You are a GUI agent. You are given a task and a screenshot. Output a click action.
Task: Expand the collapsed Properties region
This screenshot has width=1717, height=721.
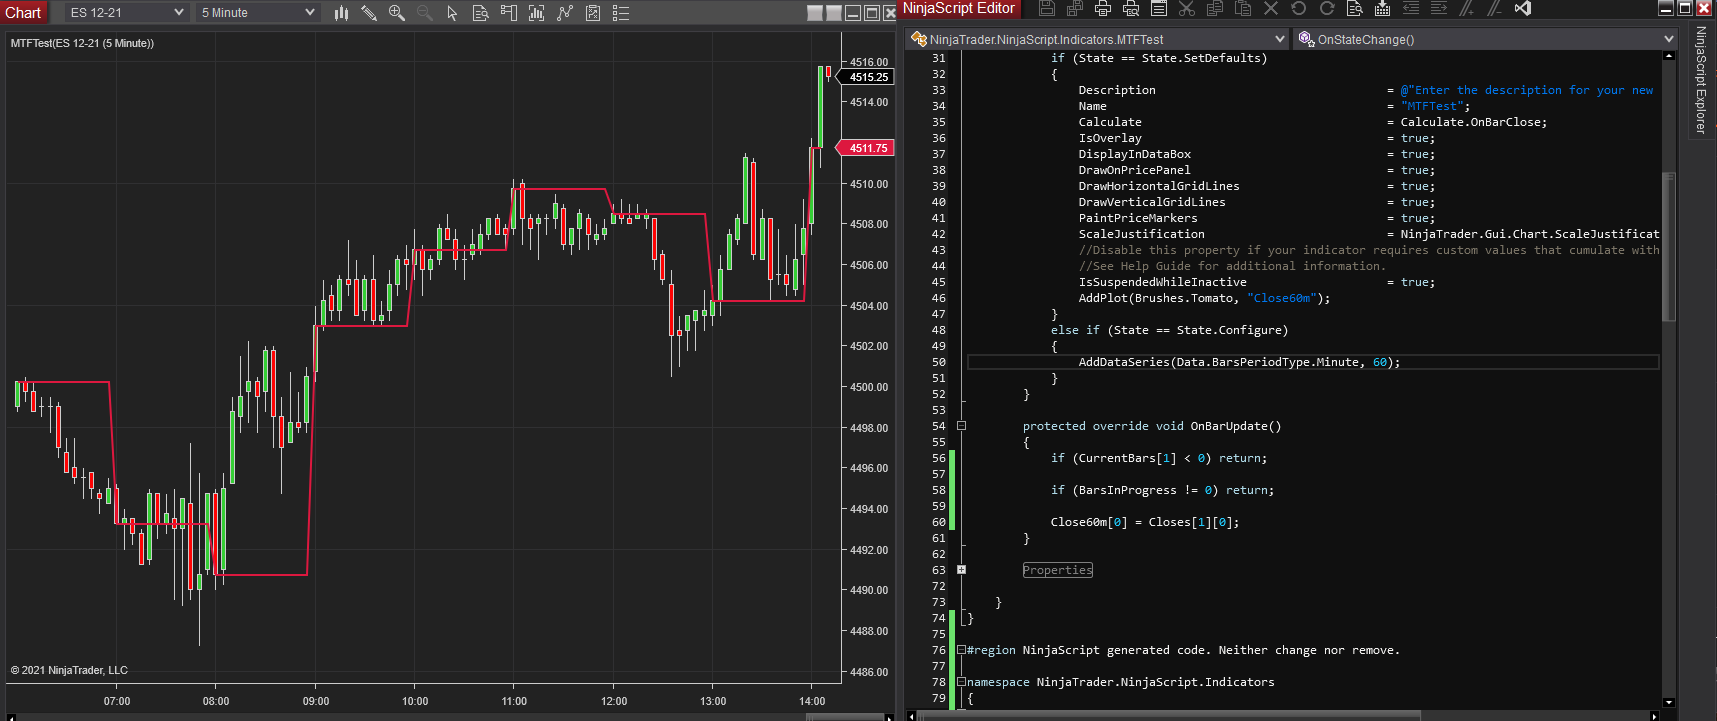[961, 570]
